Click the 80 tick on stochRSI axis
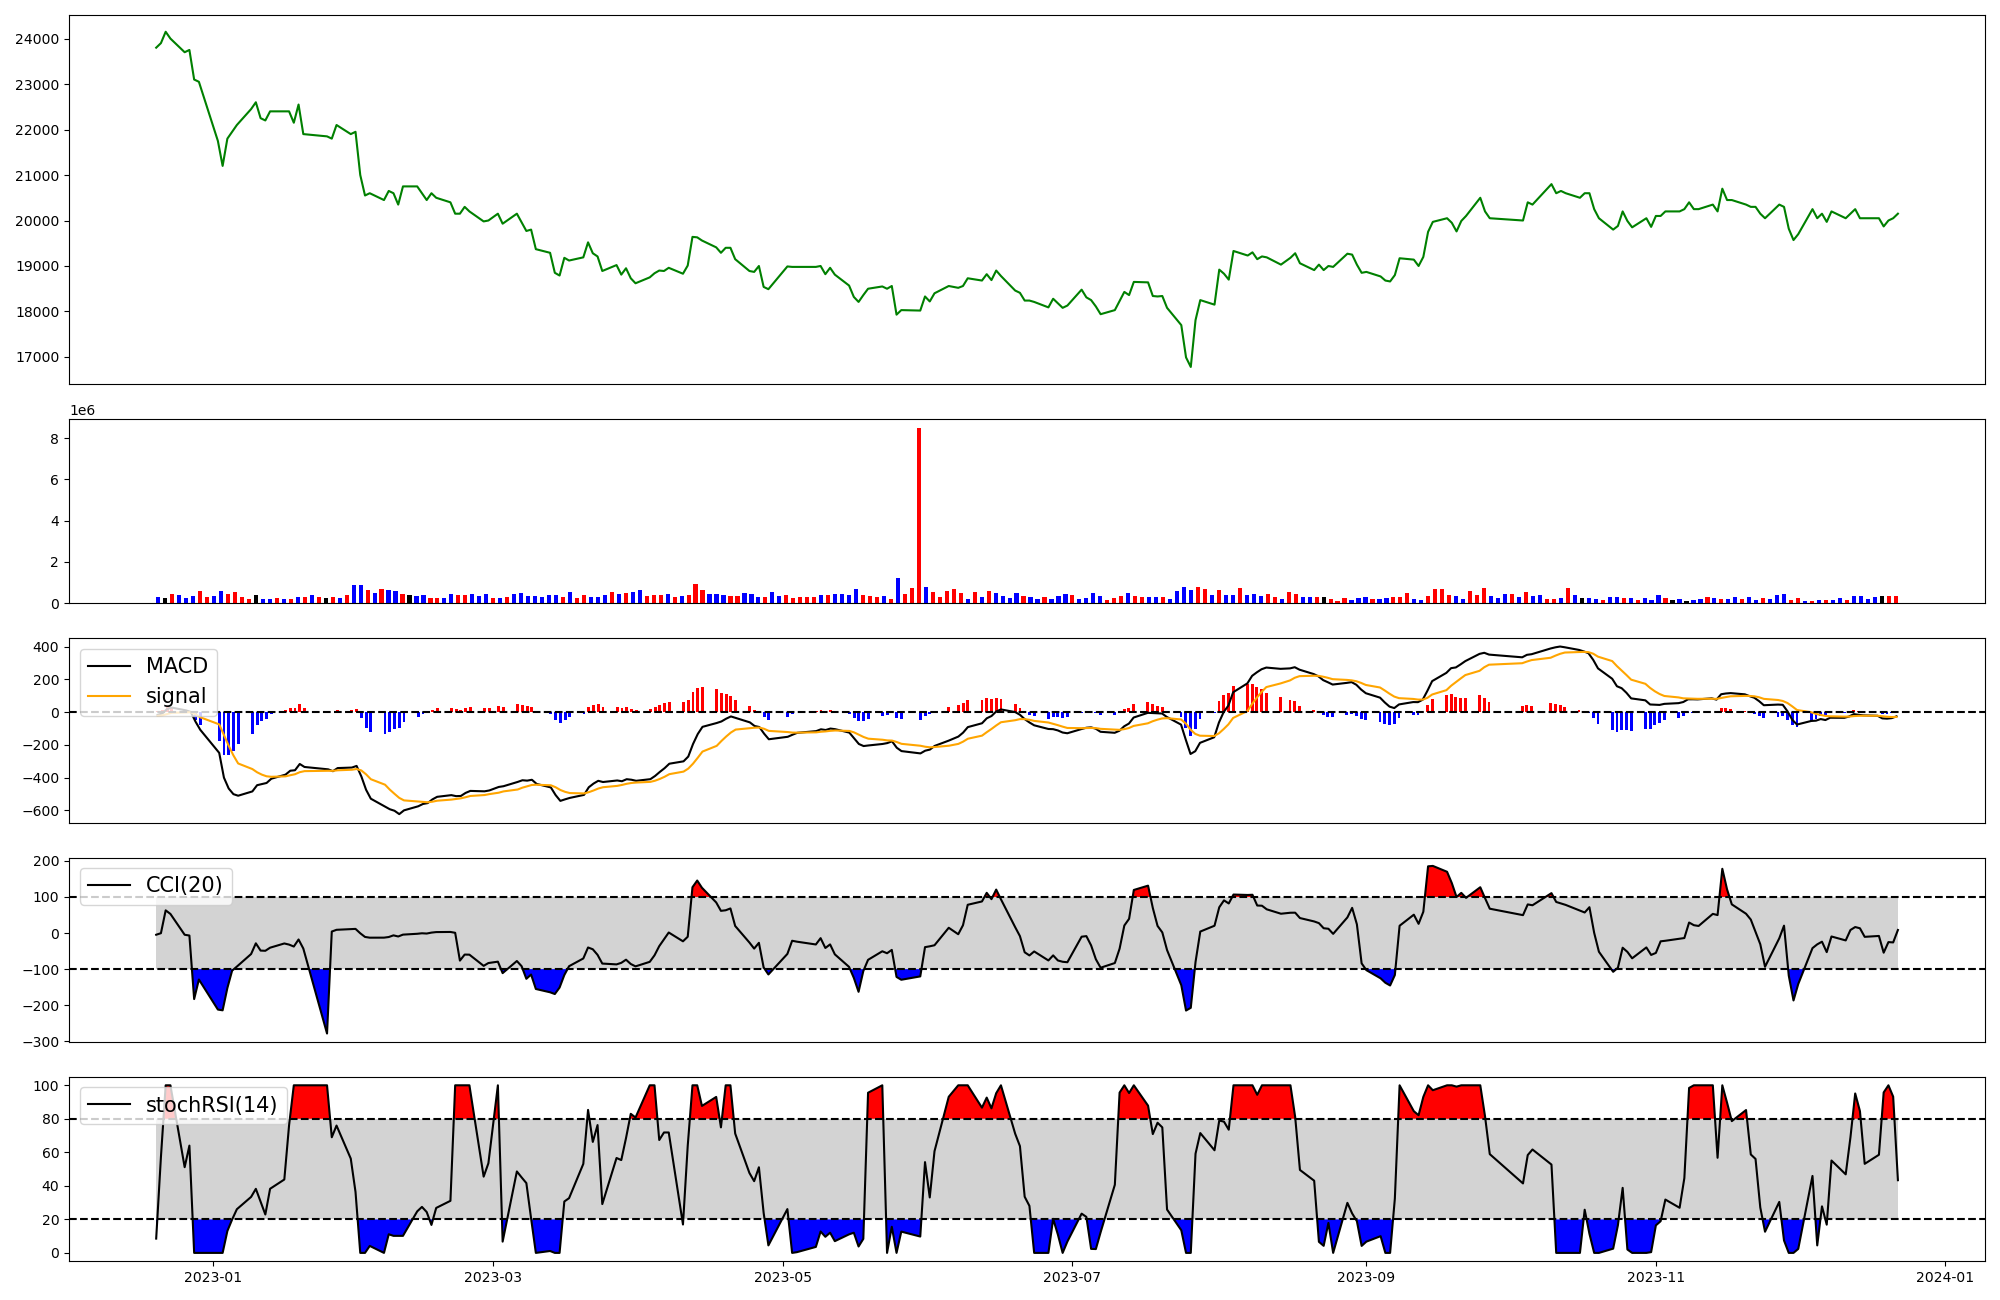The width and height of the screenshot is (2000, 1300). pos(51,1120)
